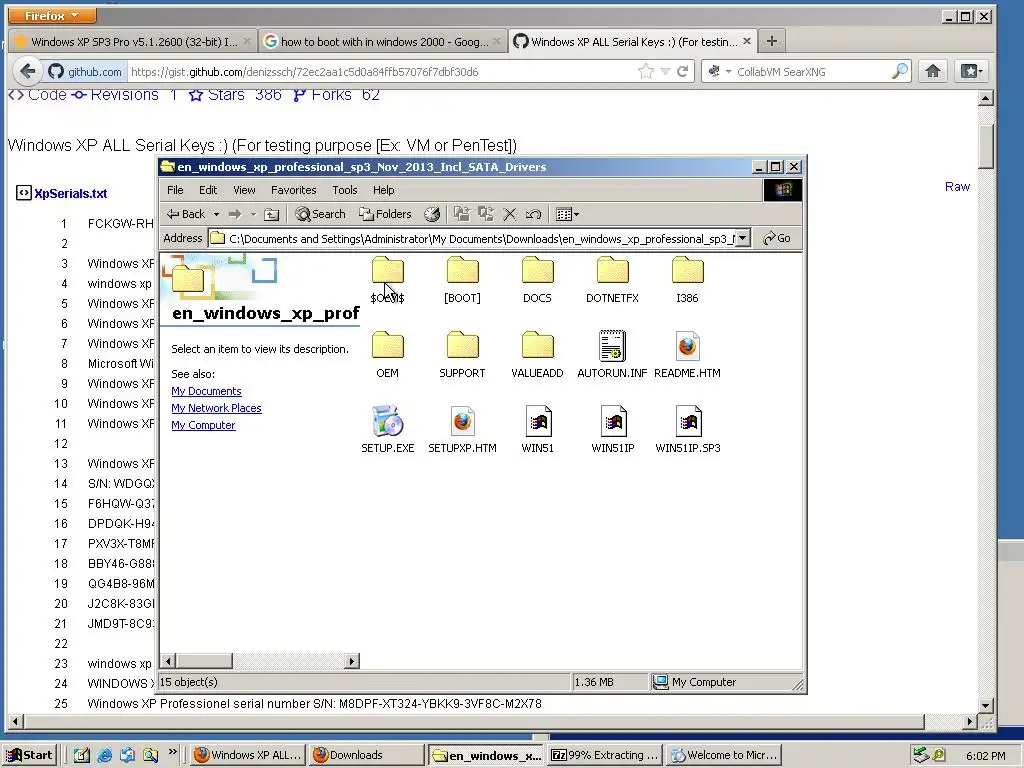Reload the Firefox page
The height and width of the screenshot is (768, 1024).
pos(682,72)
